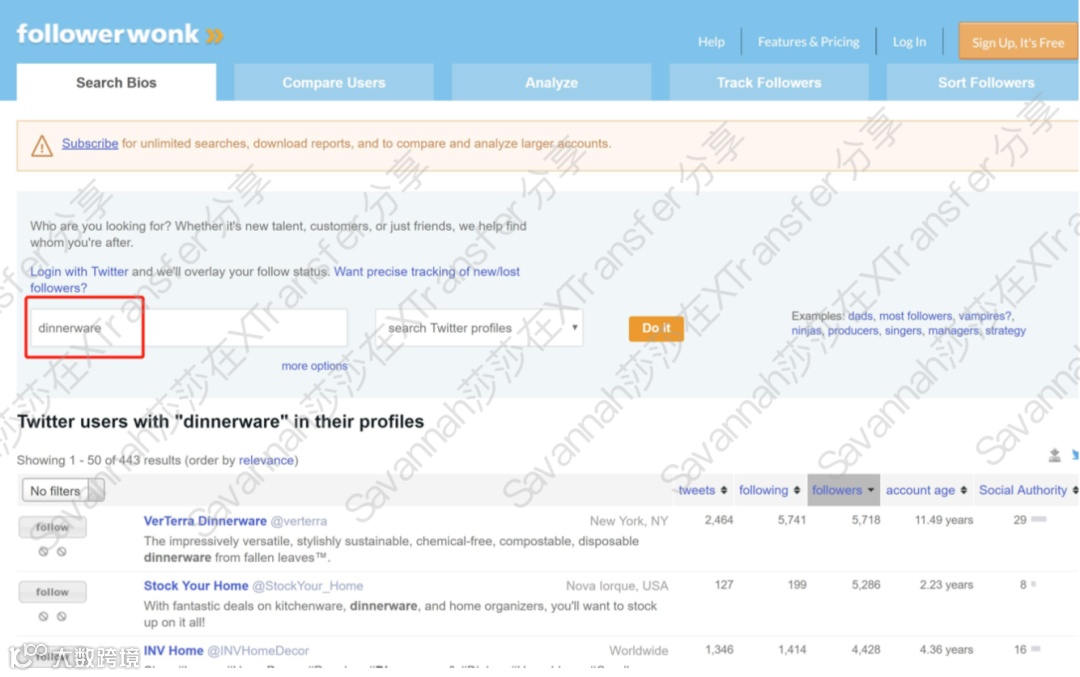Click second block icon under Stock Your Home follow button

click(x=61, y=616)
